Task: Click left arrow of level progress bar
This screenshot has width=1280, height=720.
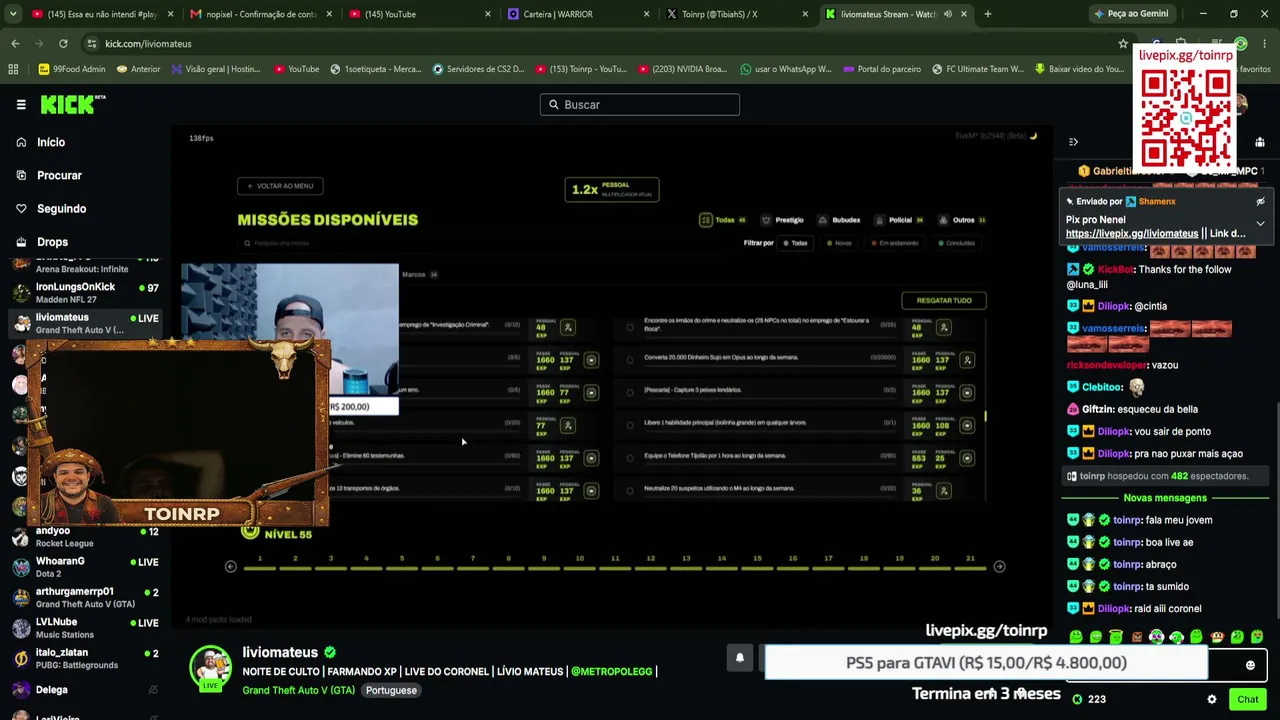Action: (x=231, y=567)
